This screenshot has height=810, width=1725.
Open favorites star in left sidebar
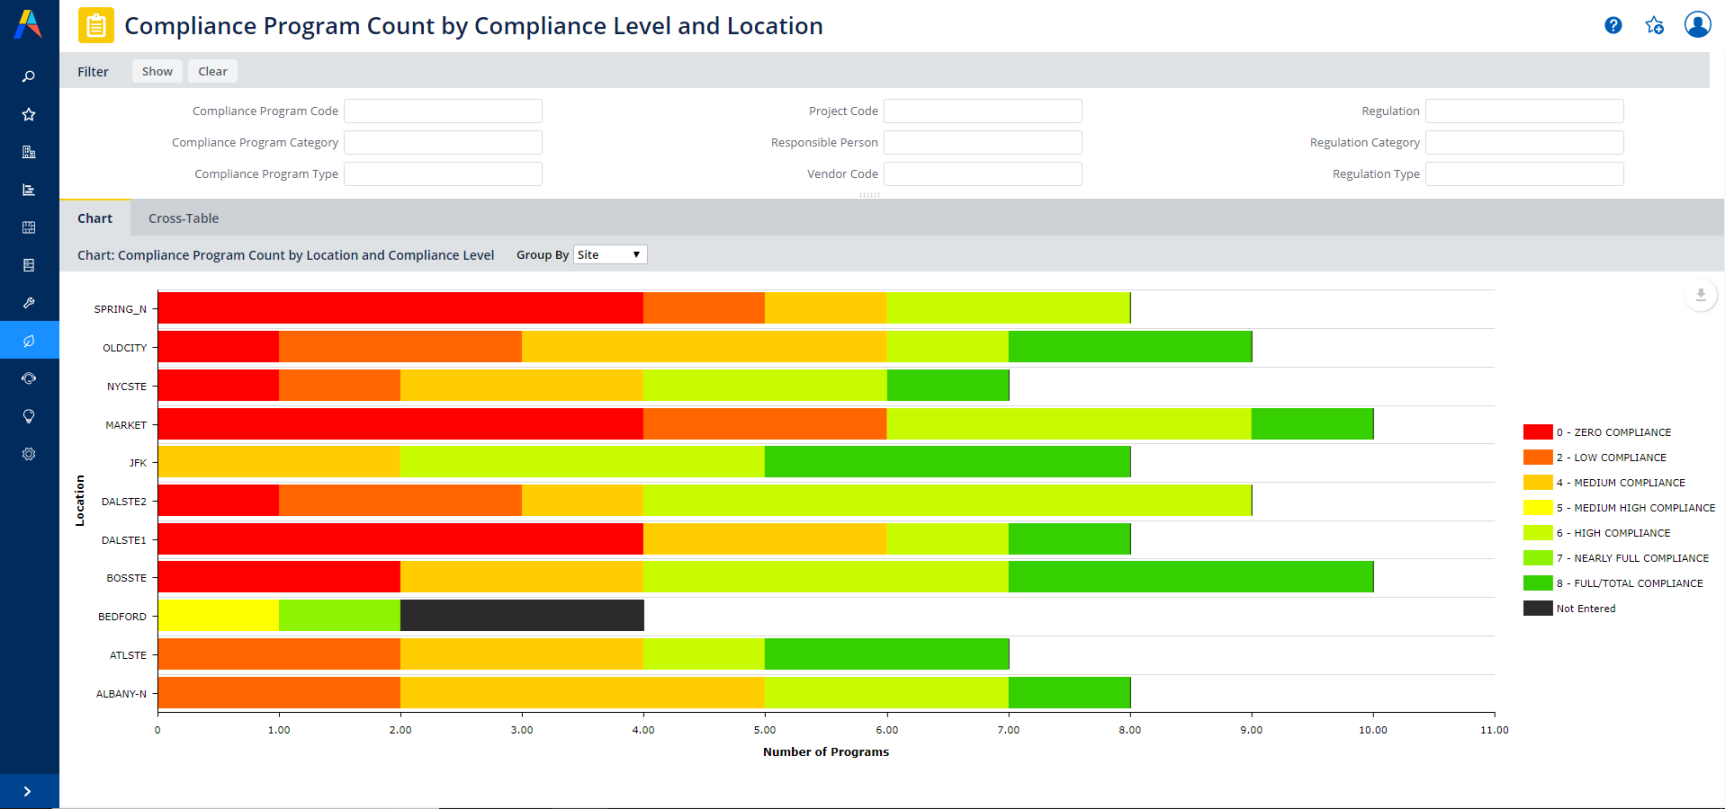(29, 114)
